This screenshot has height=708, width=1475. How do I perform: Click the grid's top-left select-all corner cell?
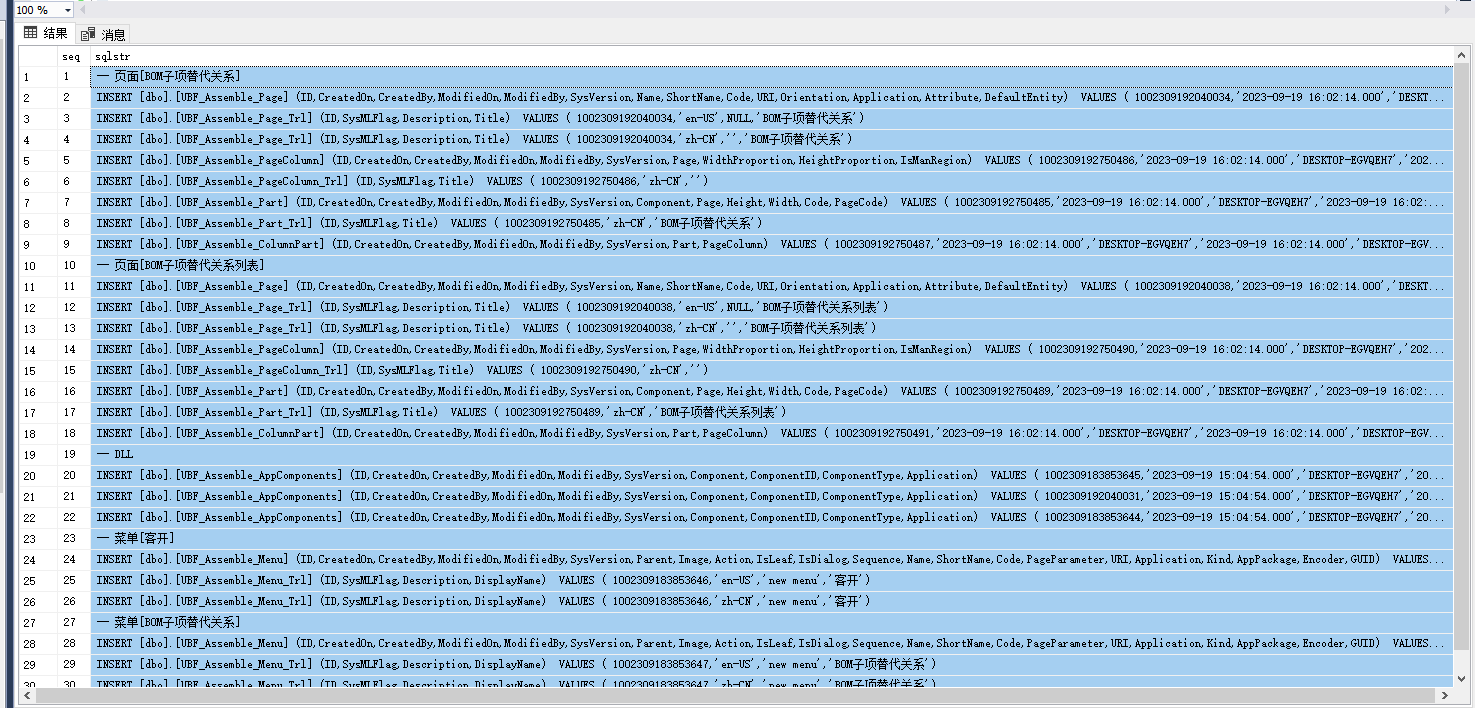[37, 57]
